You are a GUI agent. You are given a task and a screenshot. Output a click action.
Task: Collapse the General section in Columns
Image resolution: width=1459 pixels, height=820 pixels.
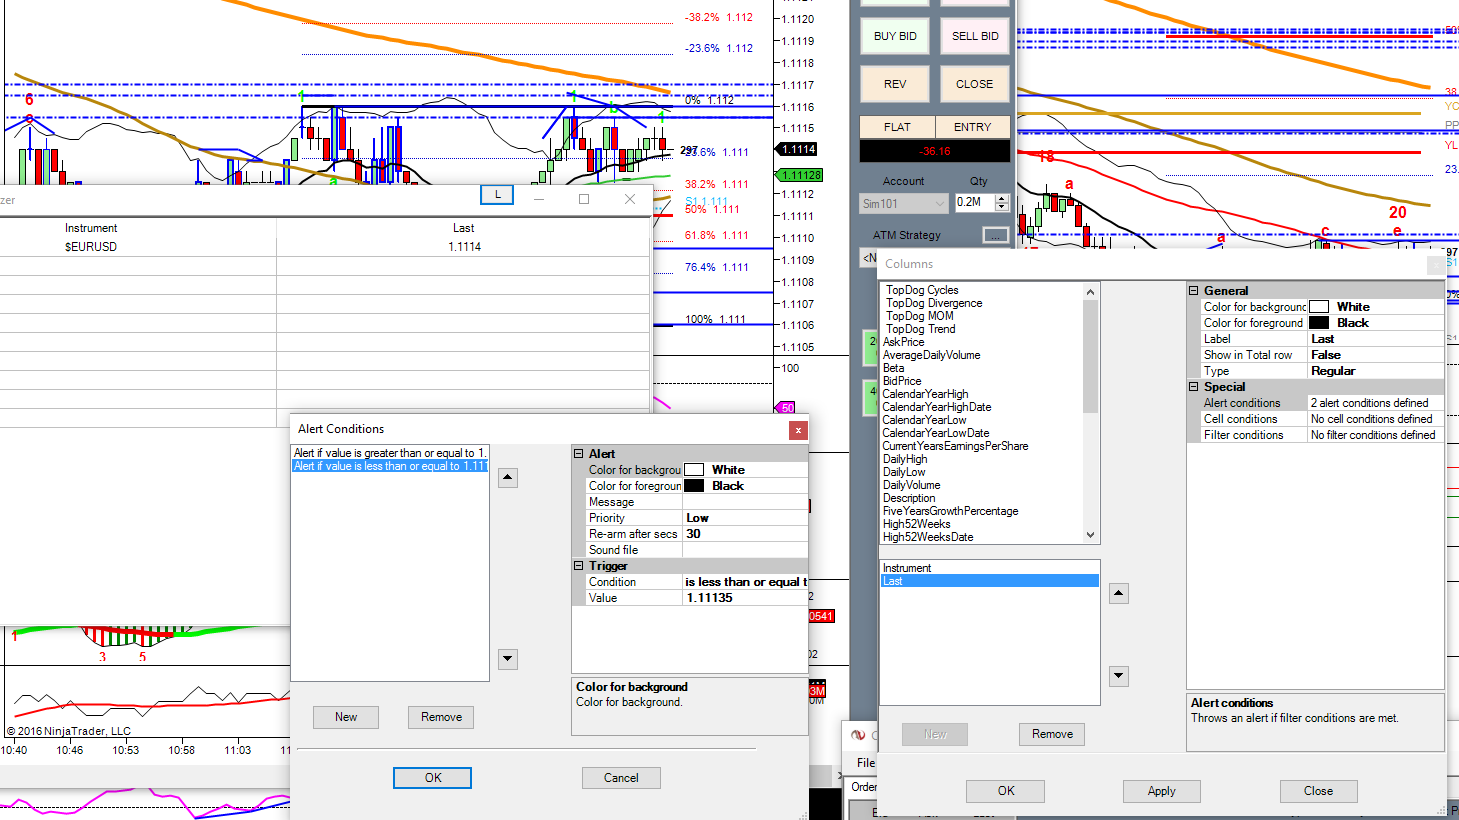tap(1193, 291)
